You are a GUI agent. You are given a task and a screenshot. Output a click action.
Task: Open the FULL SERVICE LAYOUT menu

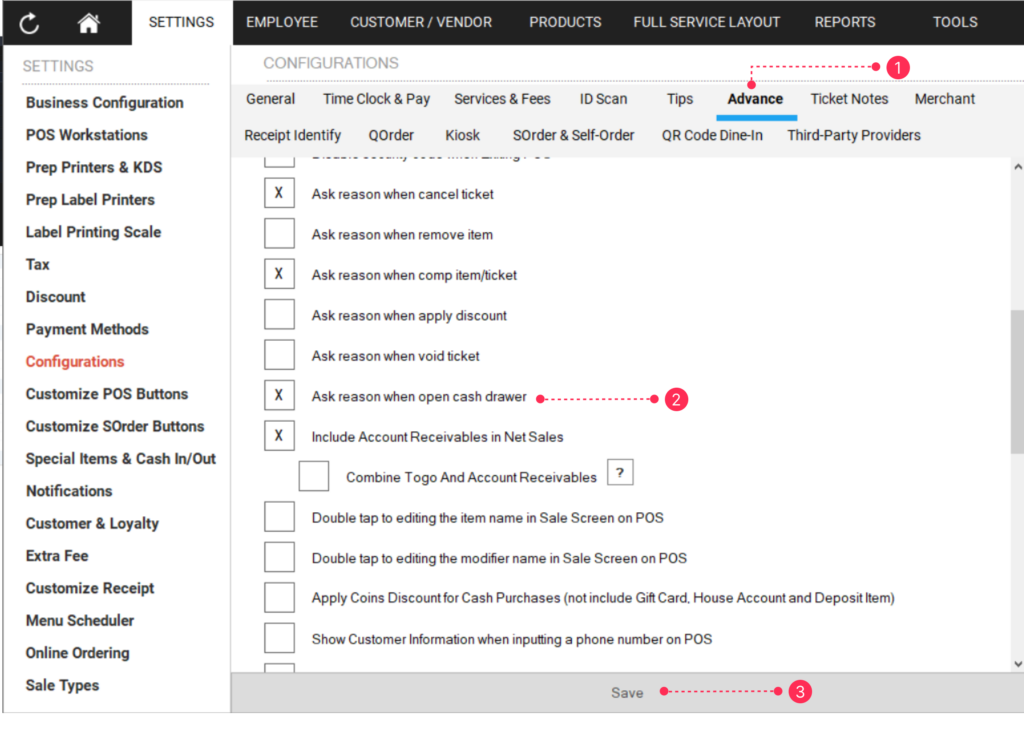pos(706,22)
